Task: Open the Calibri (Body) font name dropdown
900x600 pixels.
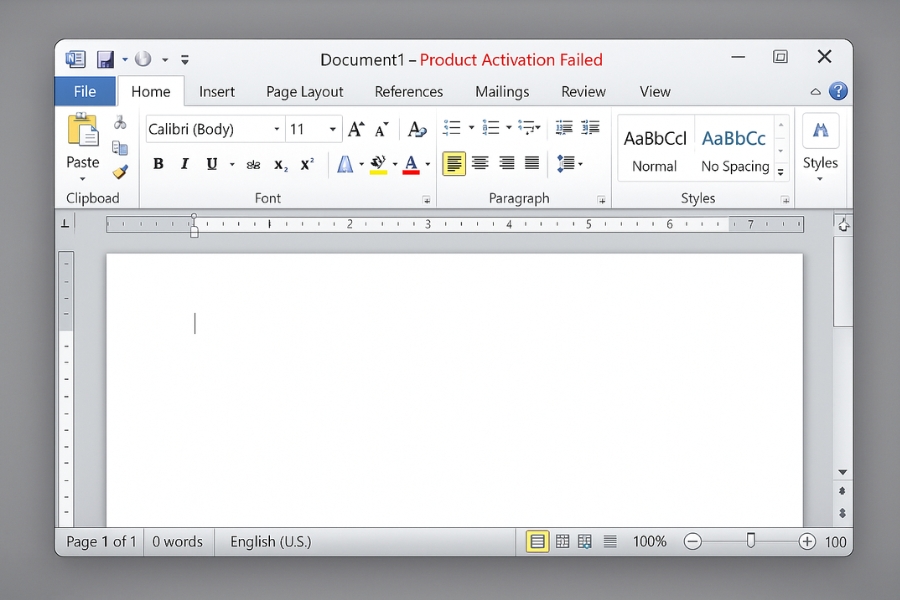Action: pos(276,129)
